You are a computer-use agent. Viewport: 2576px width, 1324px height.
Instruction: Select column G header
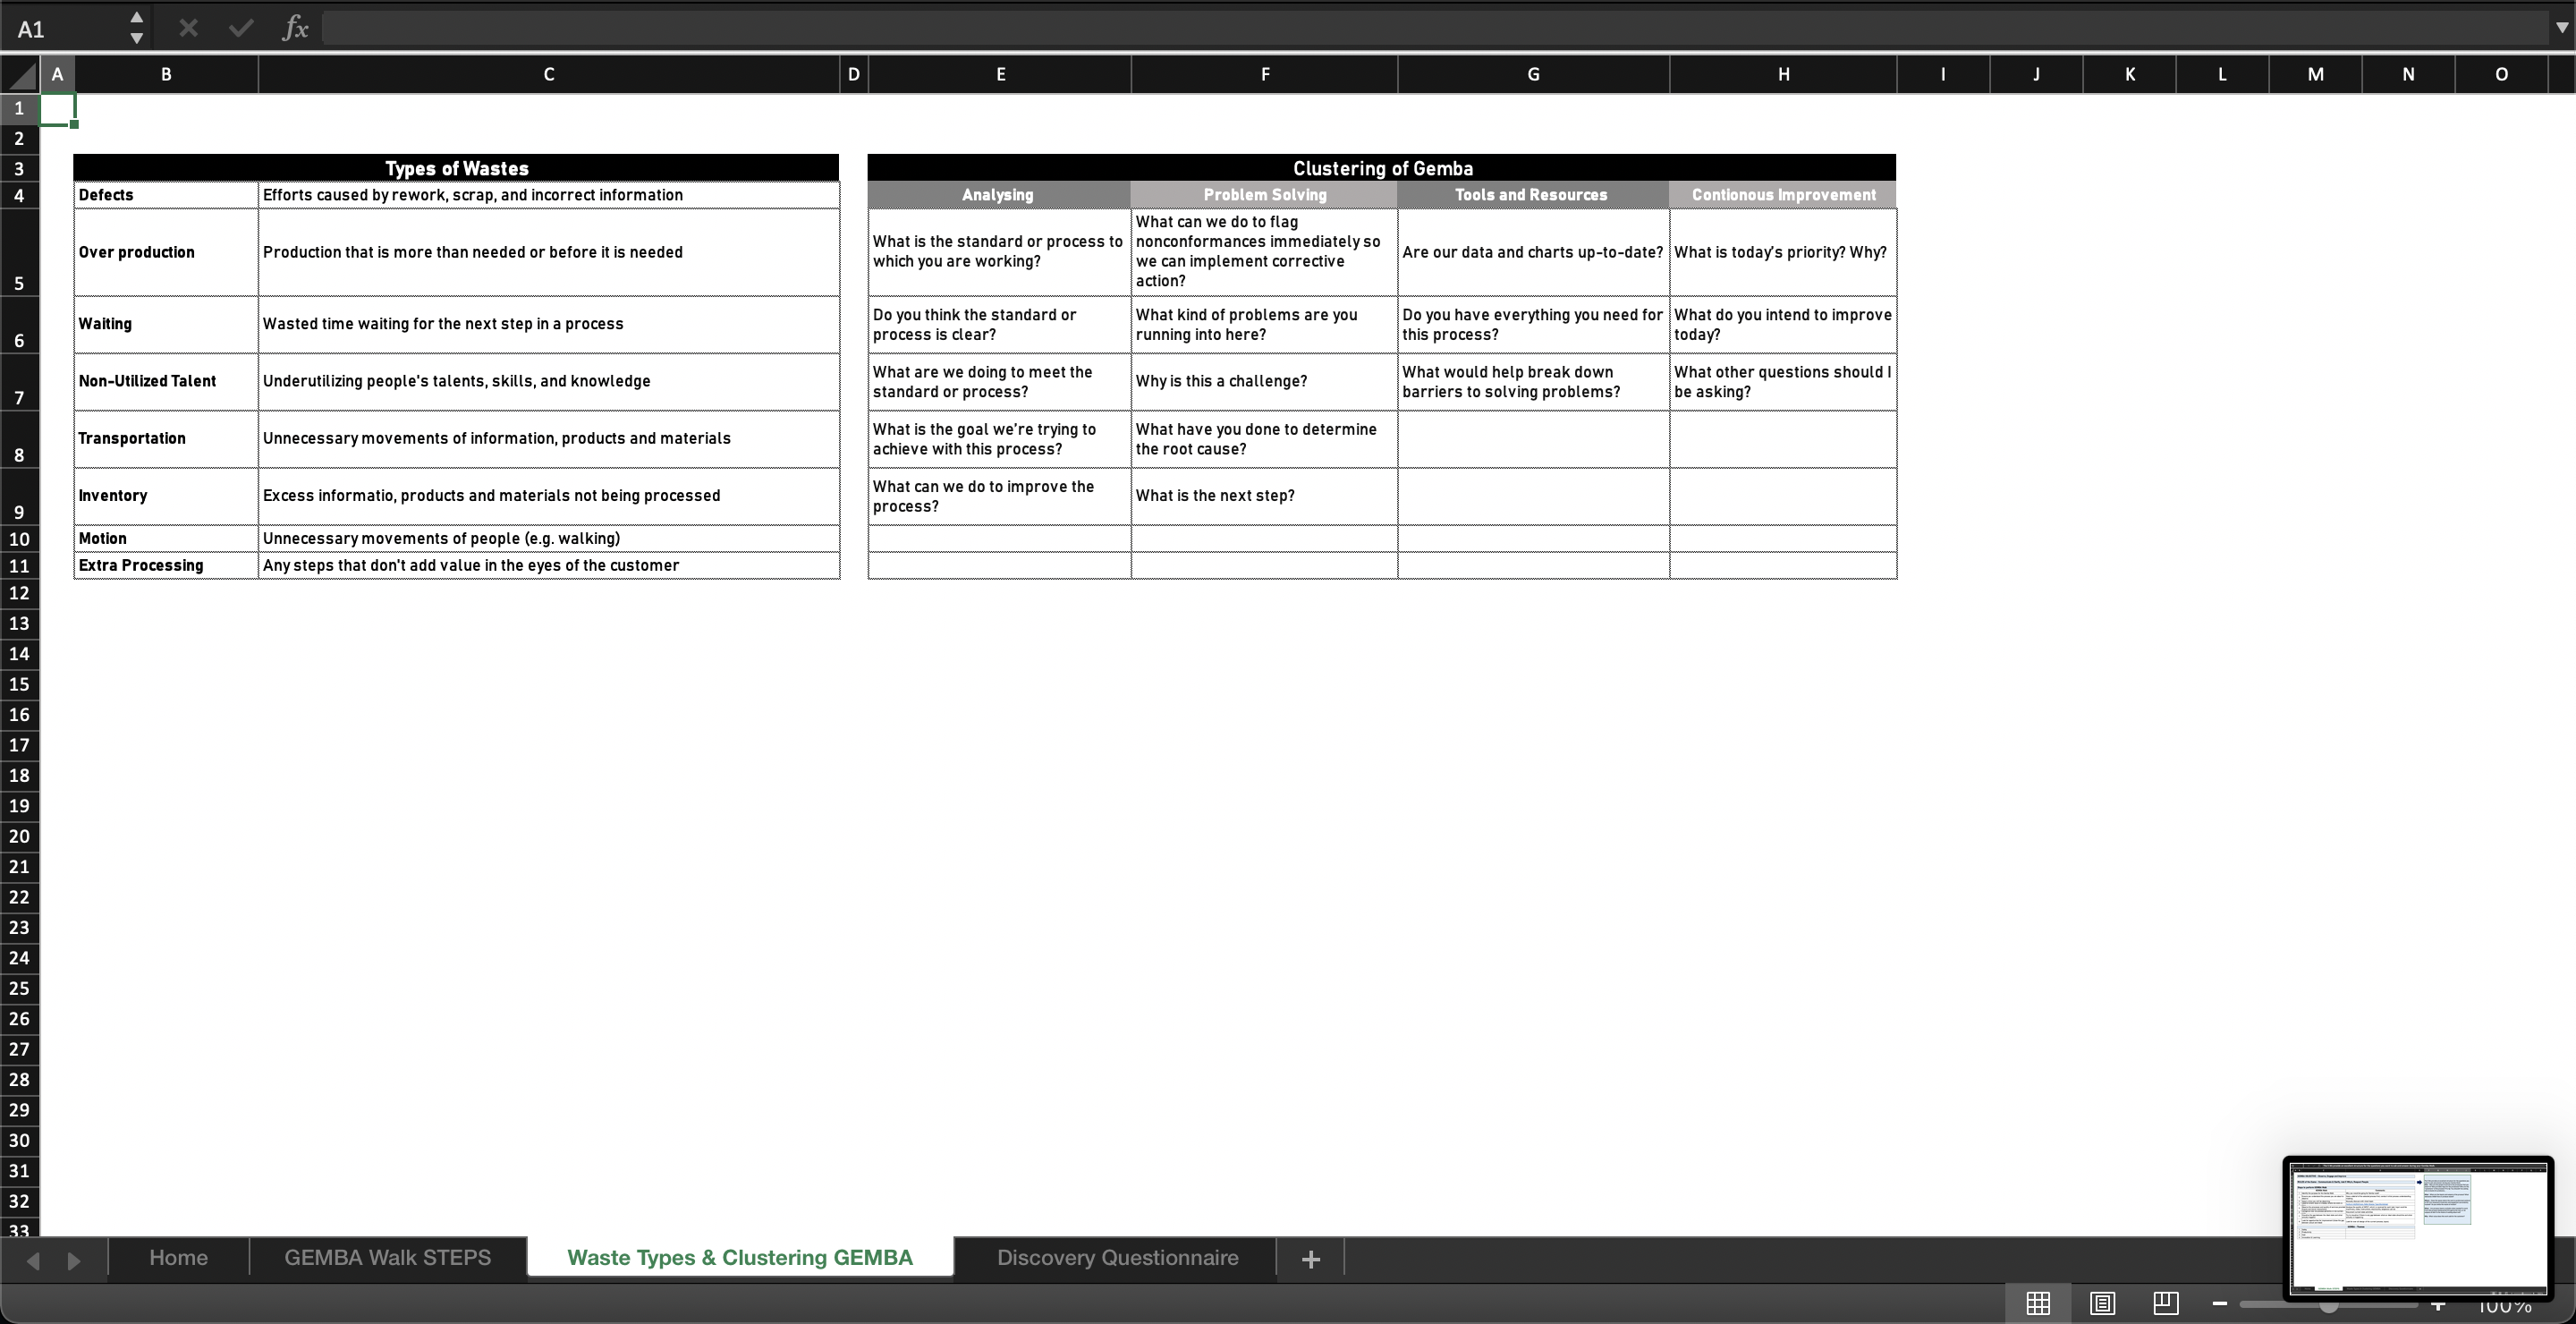pos(1533,74)
